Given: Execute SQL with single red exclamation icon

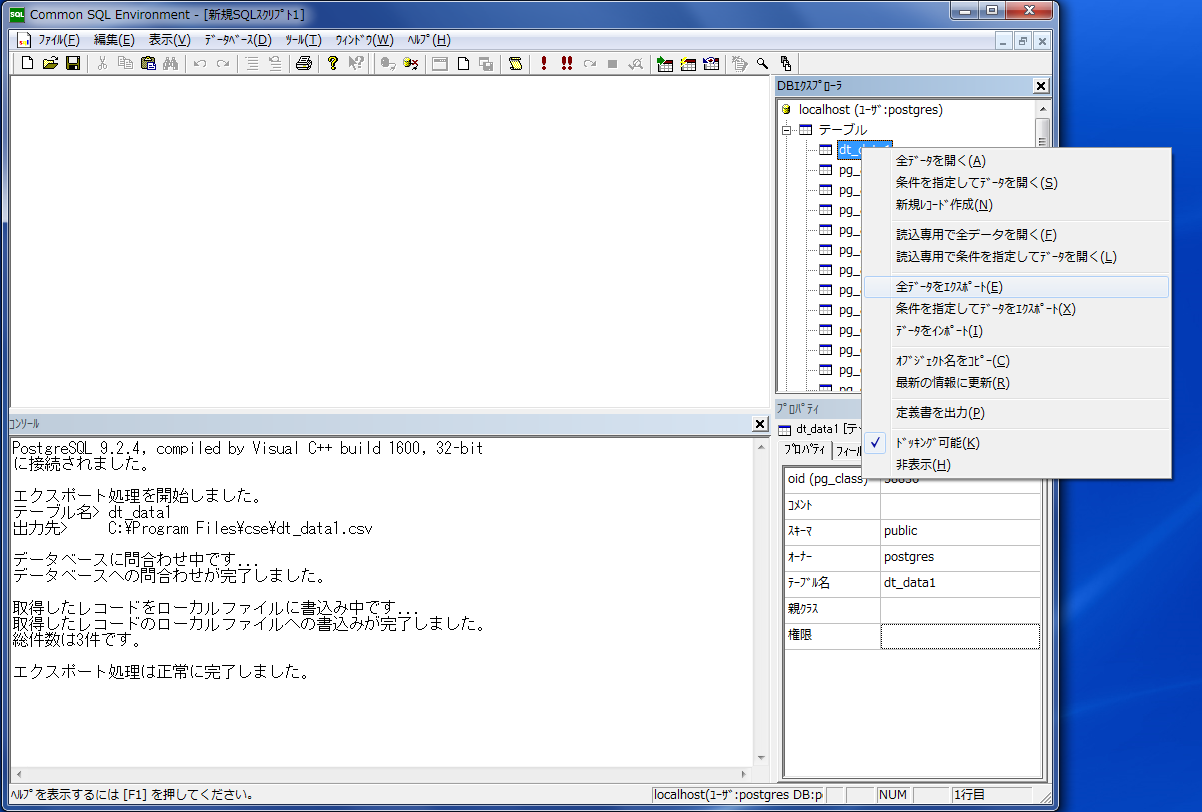Looking at the screenshot, I should pyautogui.click(x=543, y=63).
